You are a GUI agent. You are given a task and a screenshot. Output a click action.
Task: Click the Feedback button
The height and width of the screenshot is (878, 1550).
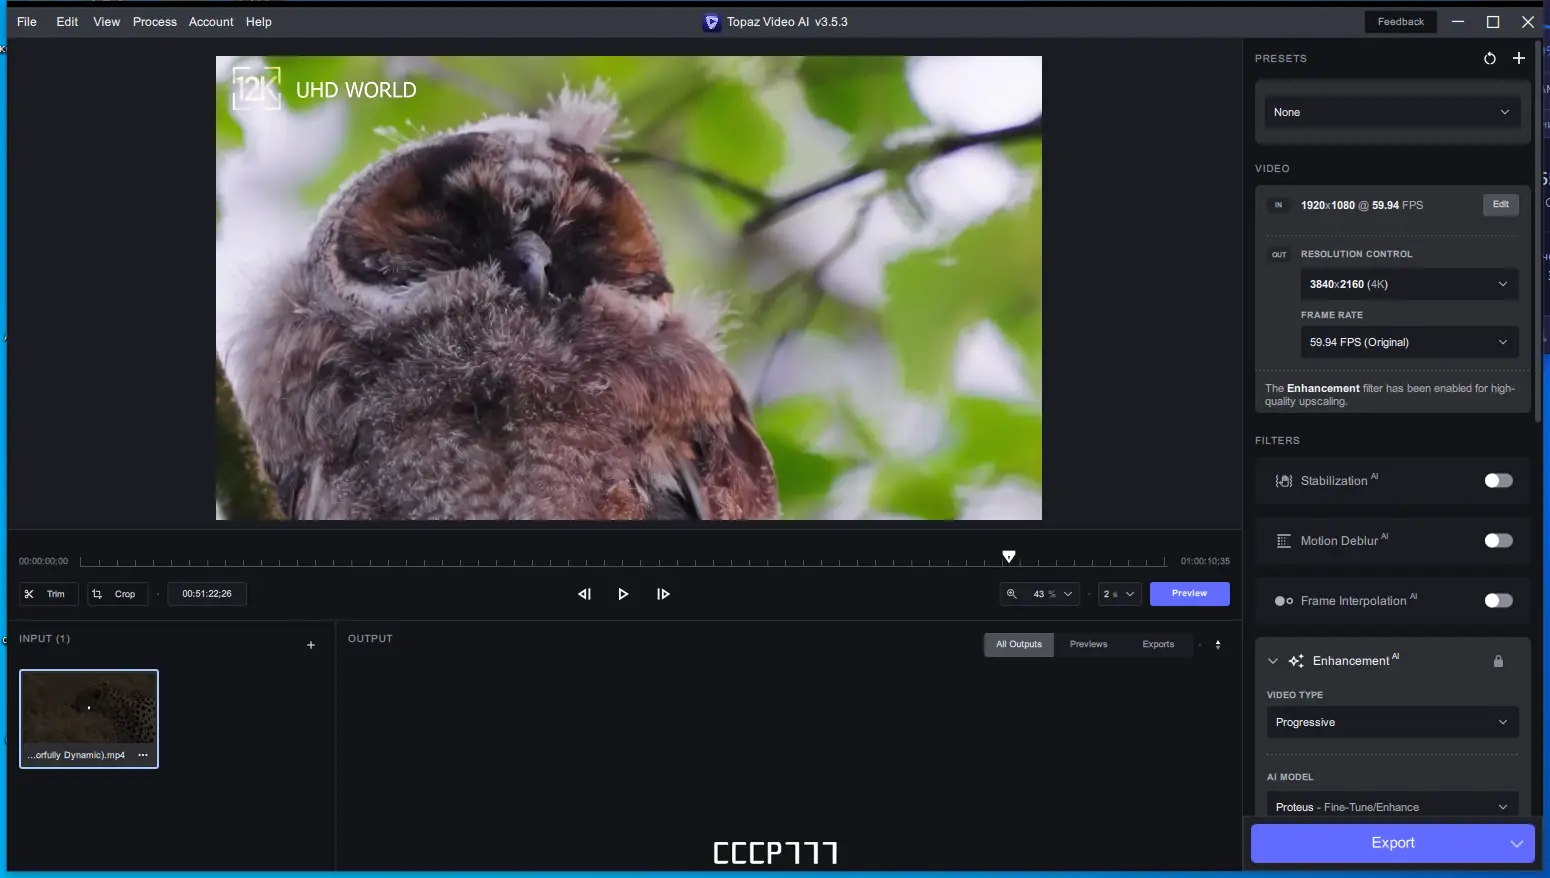tap(1401, 22)
